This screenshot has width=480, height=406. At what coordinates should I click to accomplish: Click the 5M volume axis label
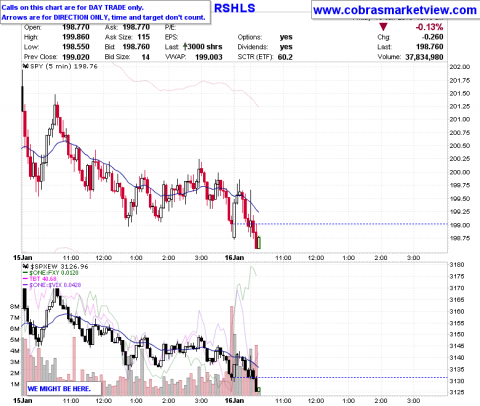pyautogui.click(x=15, y=340)
